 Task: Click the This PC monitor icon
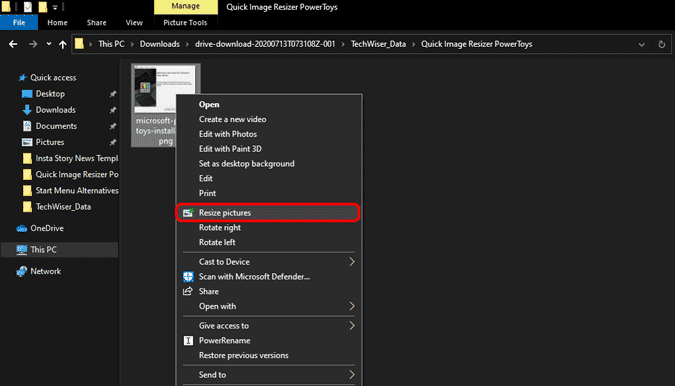click(x=22, y=250)
